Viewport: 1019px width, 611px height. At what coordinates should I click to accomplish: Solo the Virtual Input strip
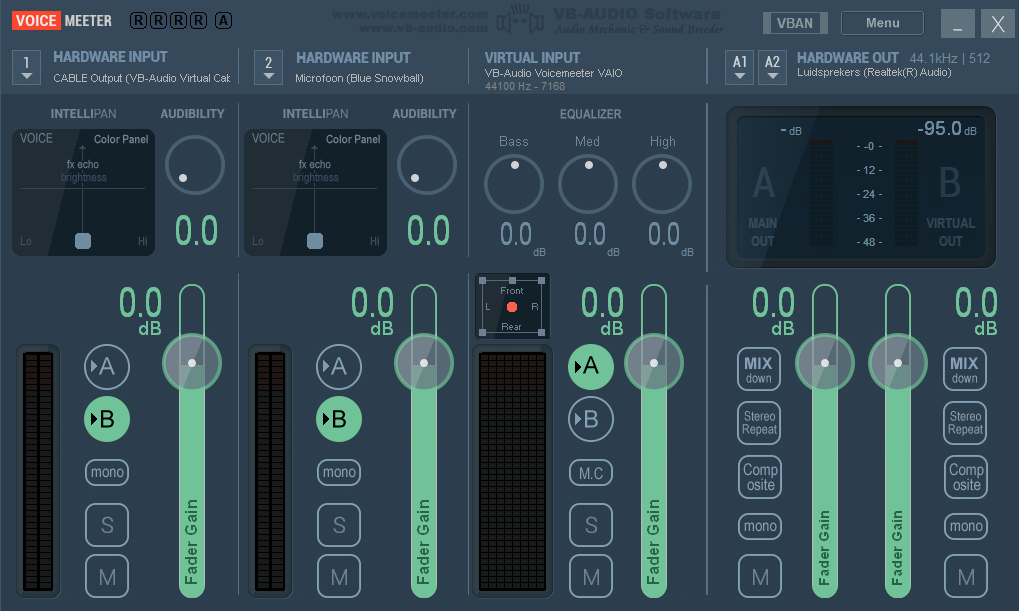click(x=591, y=525)
